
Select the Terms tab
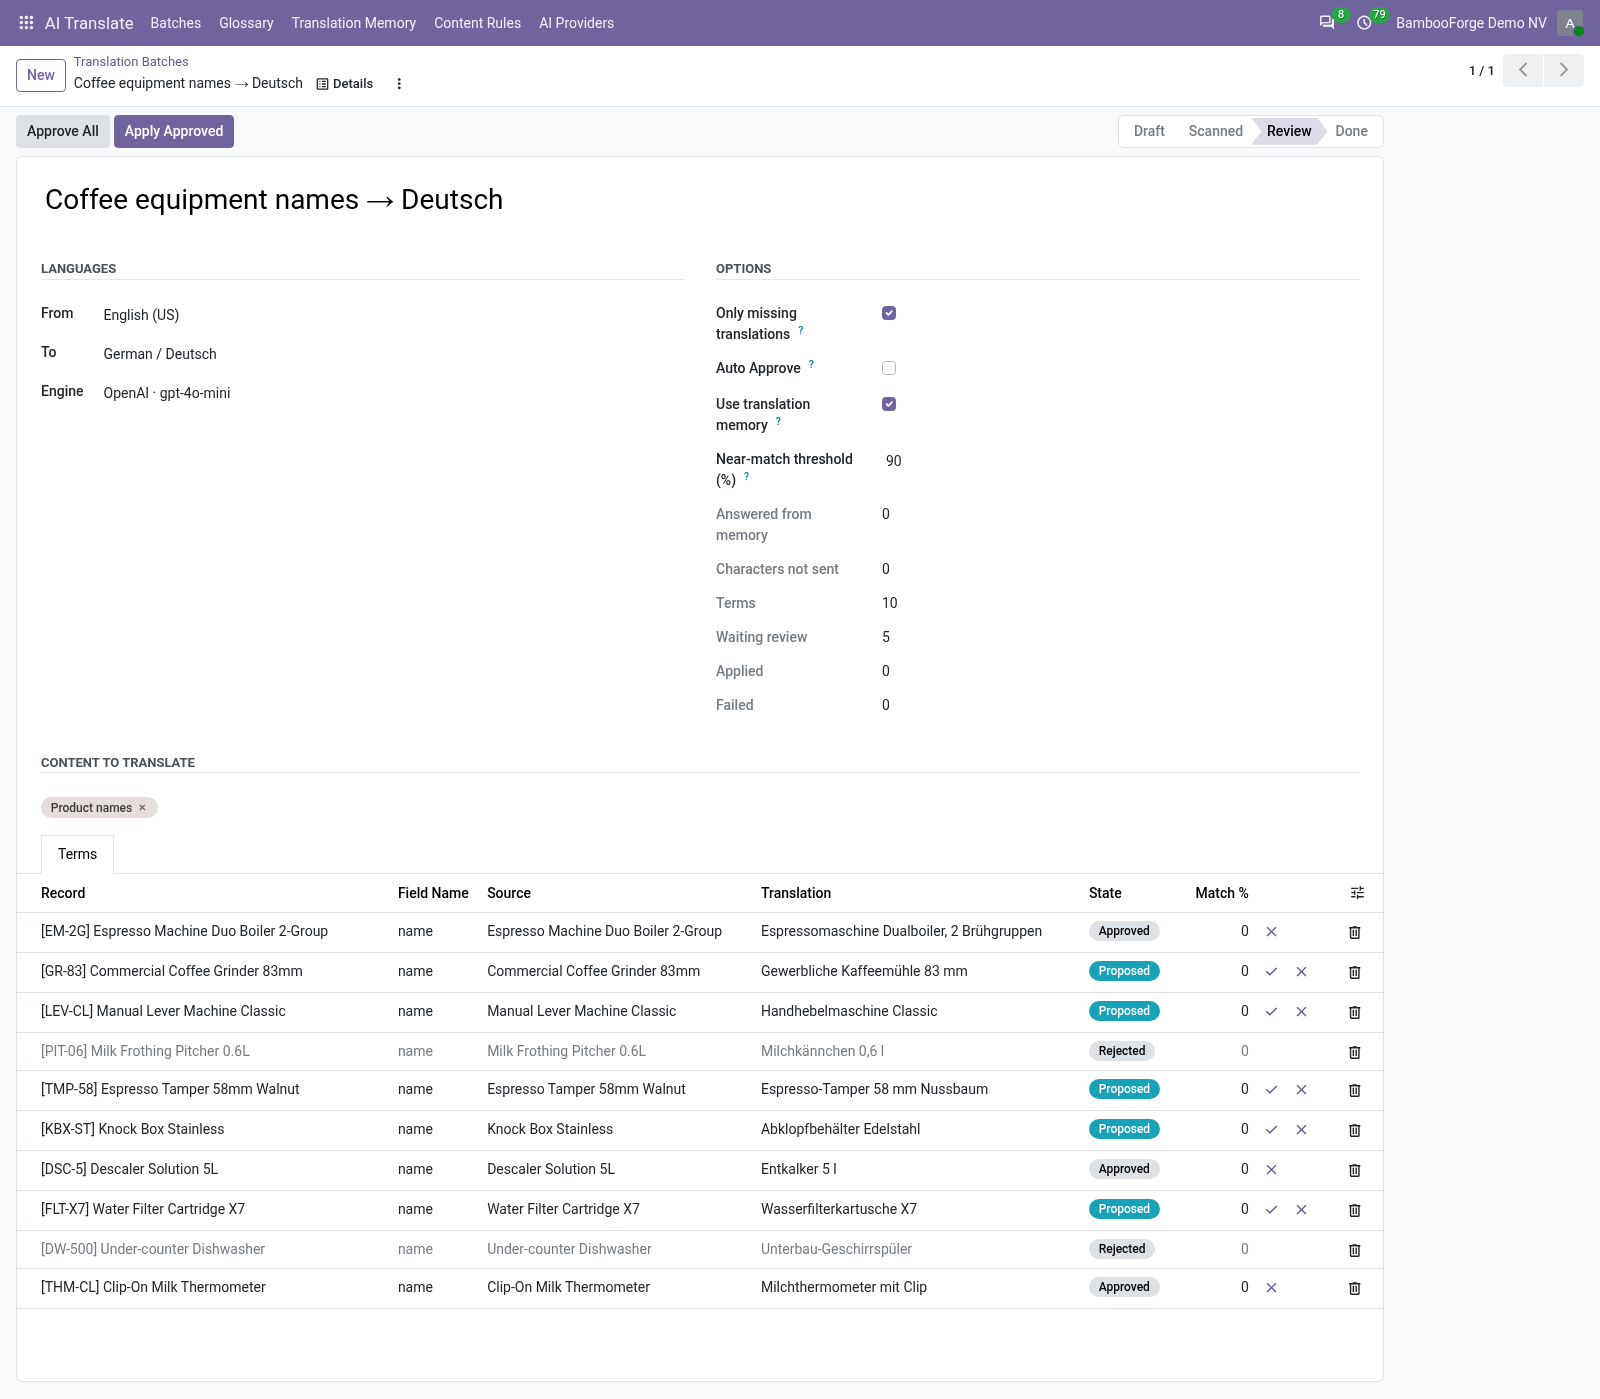point(77,854)
